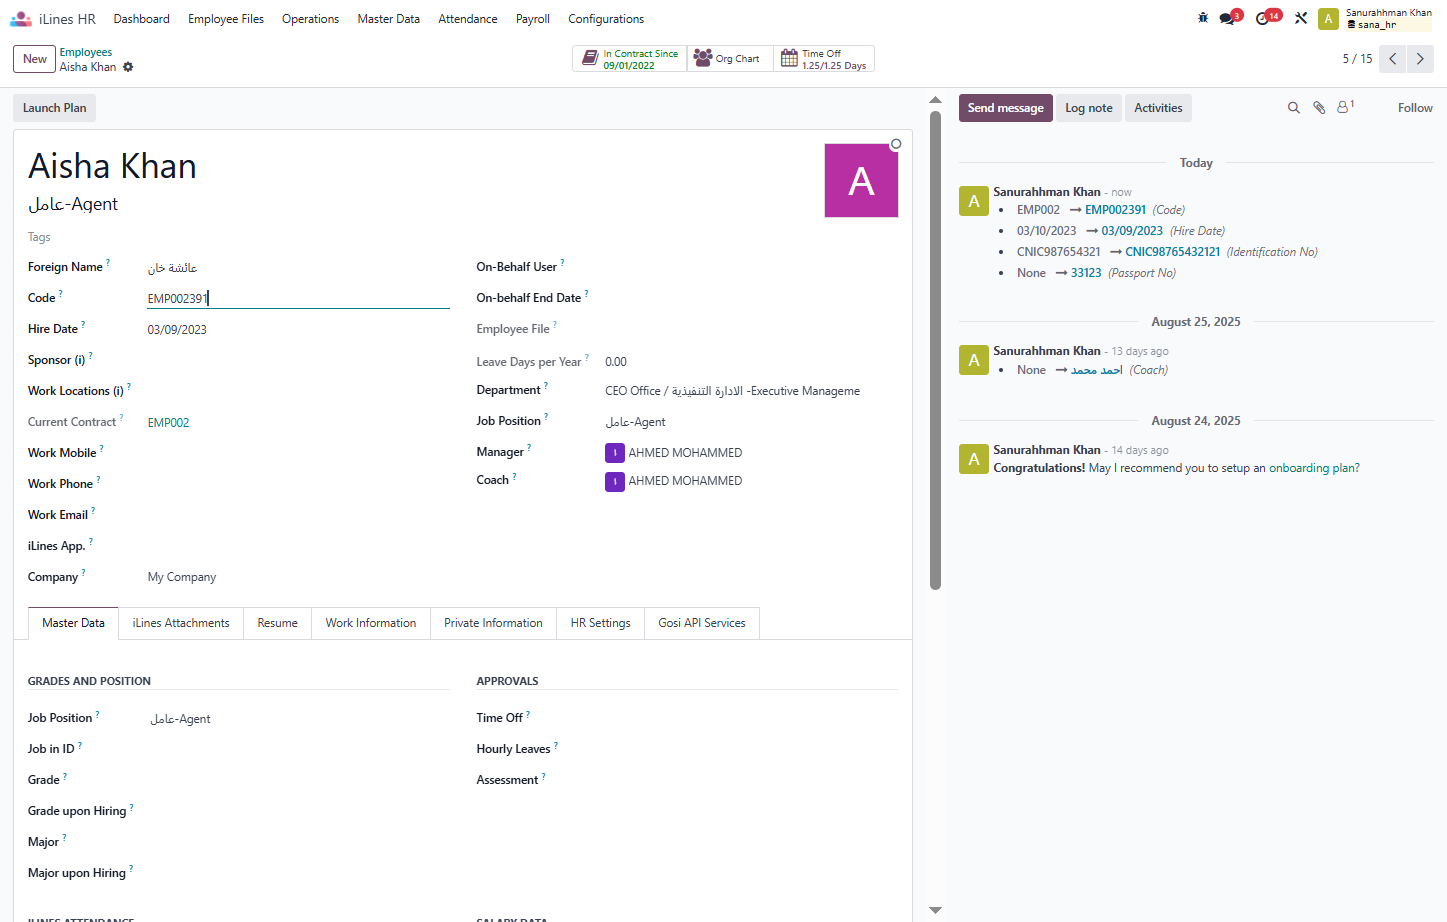Click the Launch Plan button

pos(55,108)
